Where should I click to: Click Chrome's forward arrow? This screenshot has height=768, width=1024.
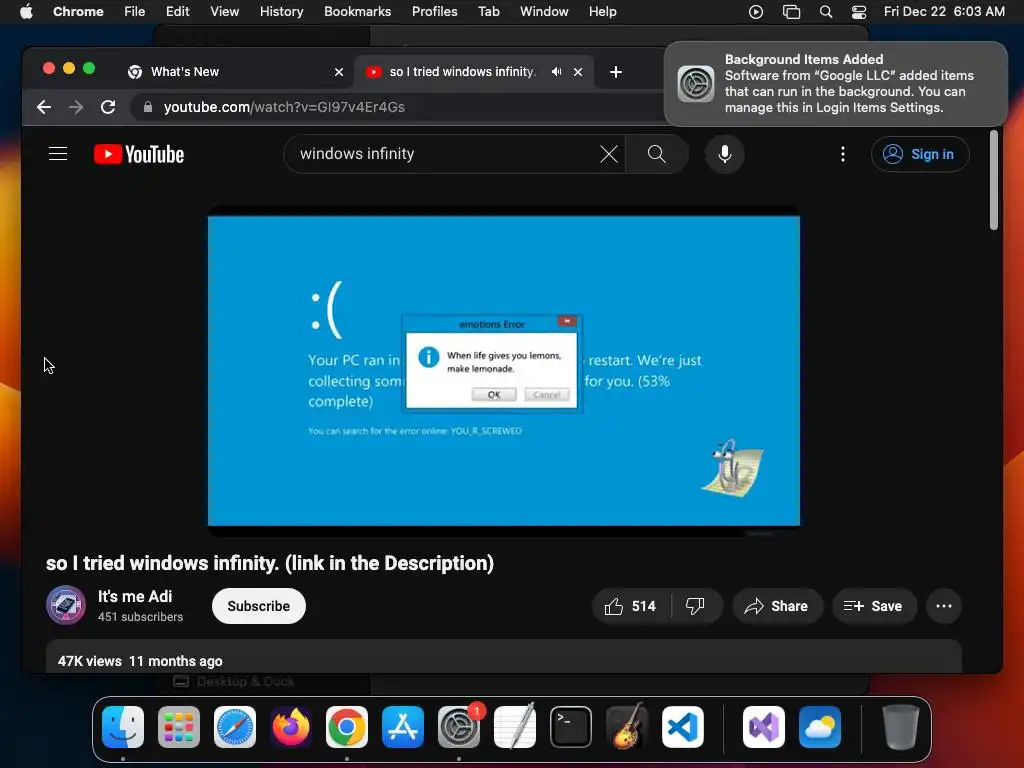tap(76, 107)
